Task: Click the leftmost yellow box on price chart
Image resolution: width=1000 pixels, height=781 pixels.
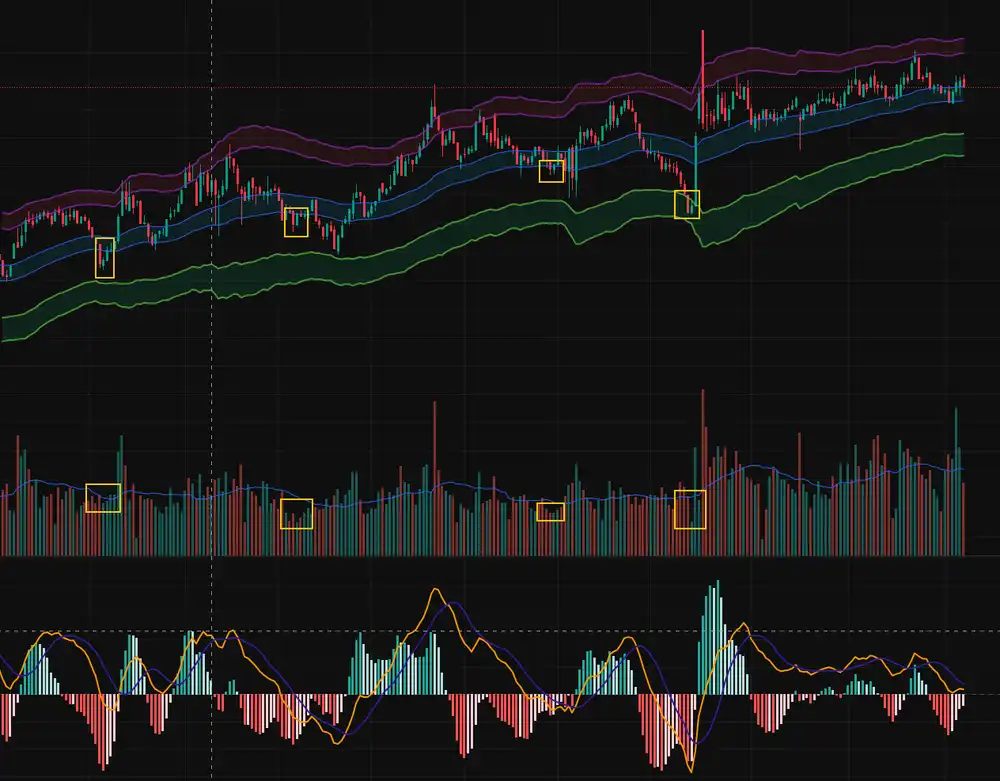Action: [105, 258]
